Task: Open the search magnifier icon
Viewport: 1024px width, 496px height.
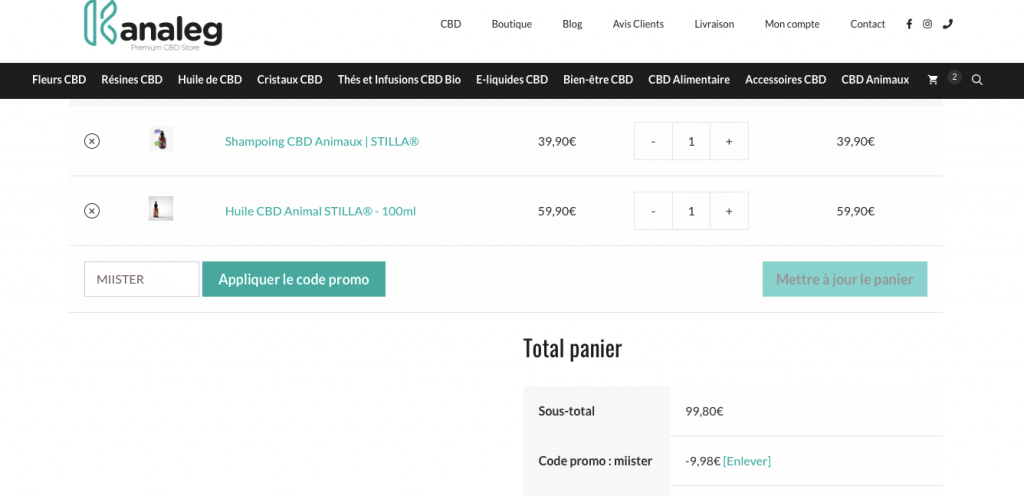Action: pyautogui.click(x=977, y=80)
